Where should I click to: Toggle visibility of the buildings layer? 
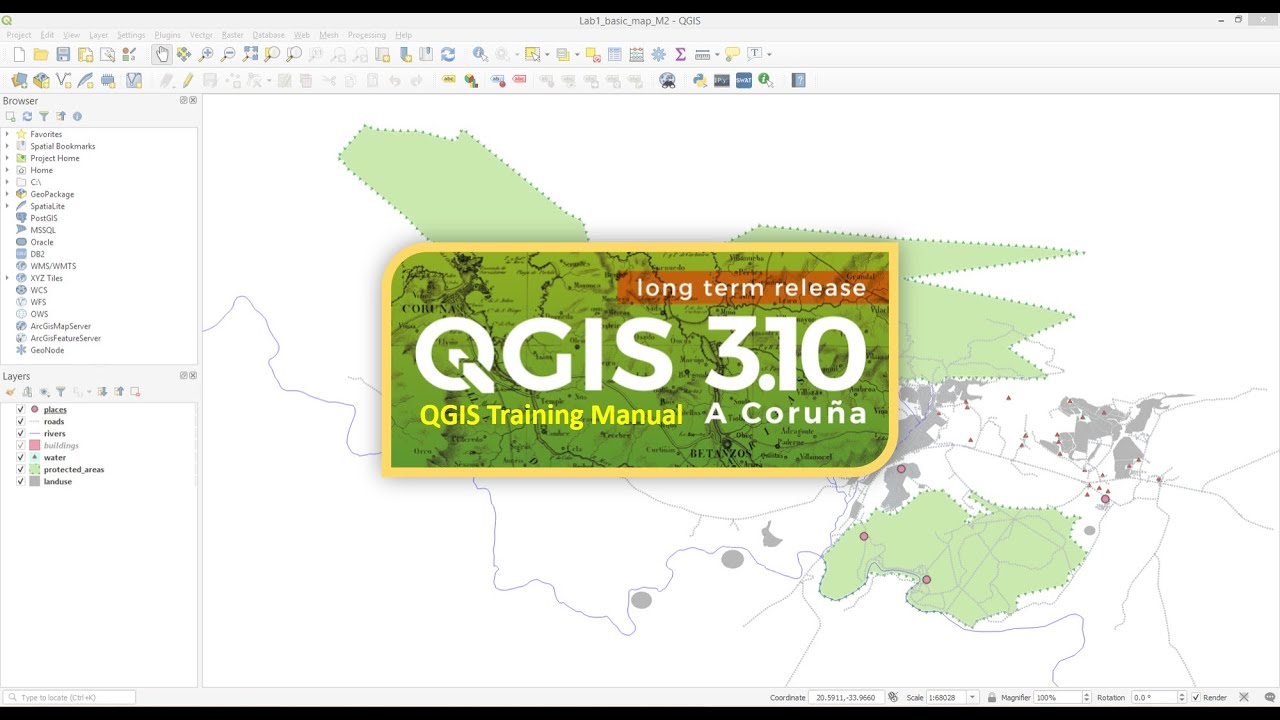pos(20,445)
